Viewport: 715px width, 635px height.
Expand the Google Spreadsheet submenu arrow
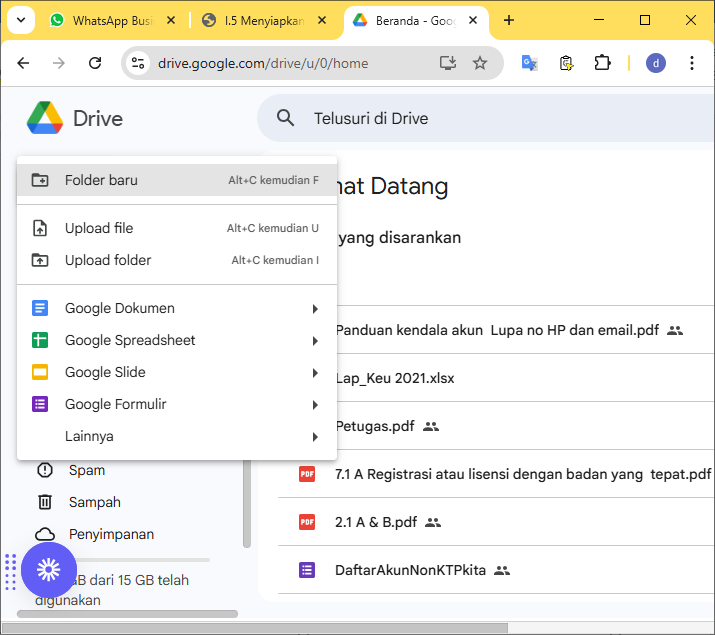pyautogui.click(x=315, y=341)
